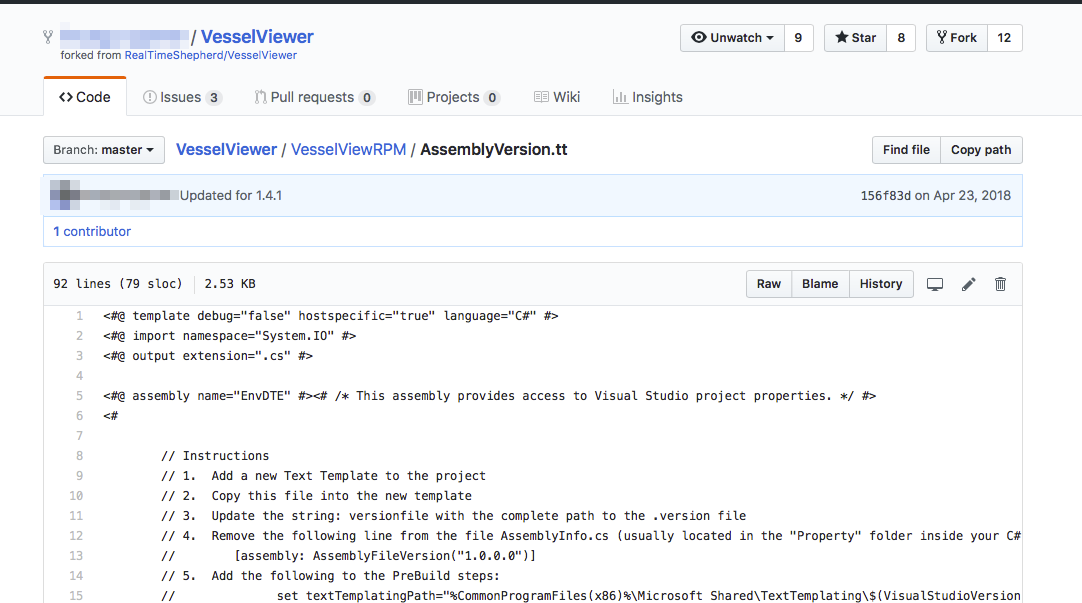Open the committer avatar thumbnail

pyautogui.click(x=65, y=195)
